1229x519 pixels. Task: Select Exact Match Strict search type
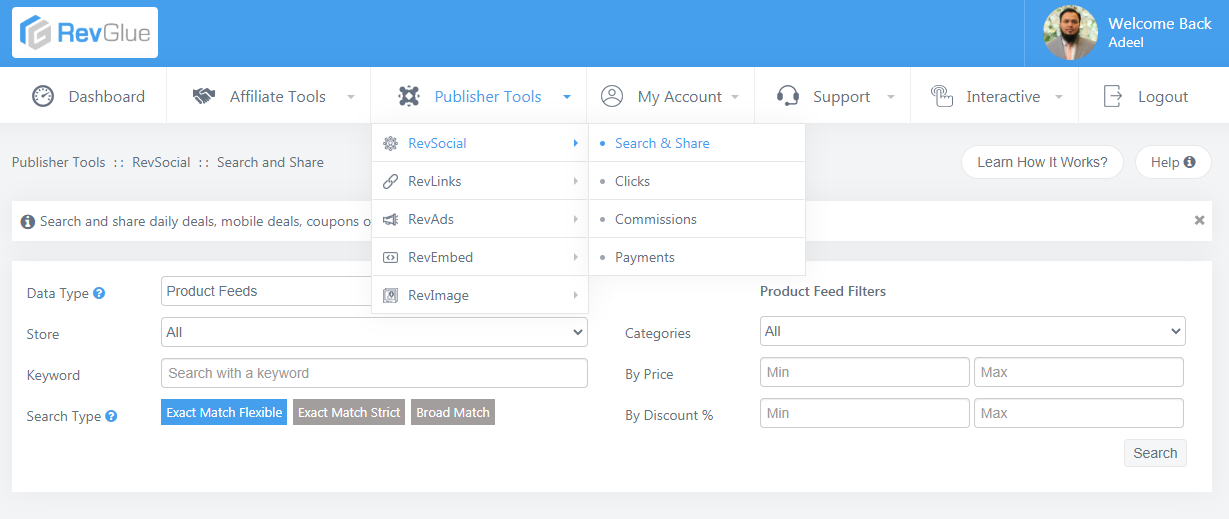(349, 412)
